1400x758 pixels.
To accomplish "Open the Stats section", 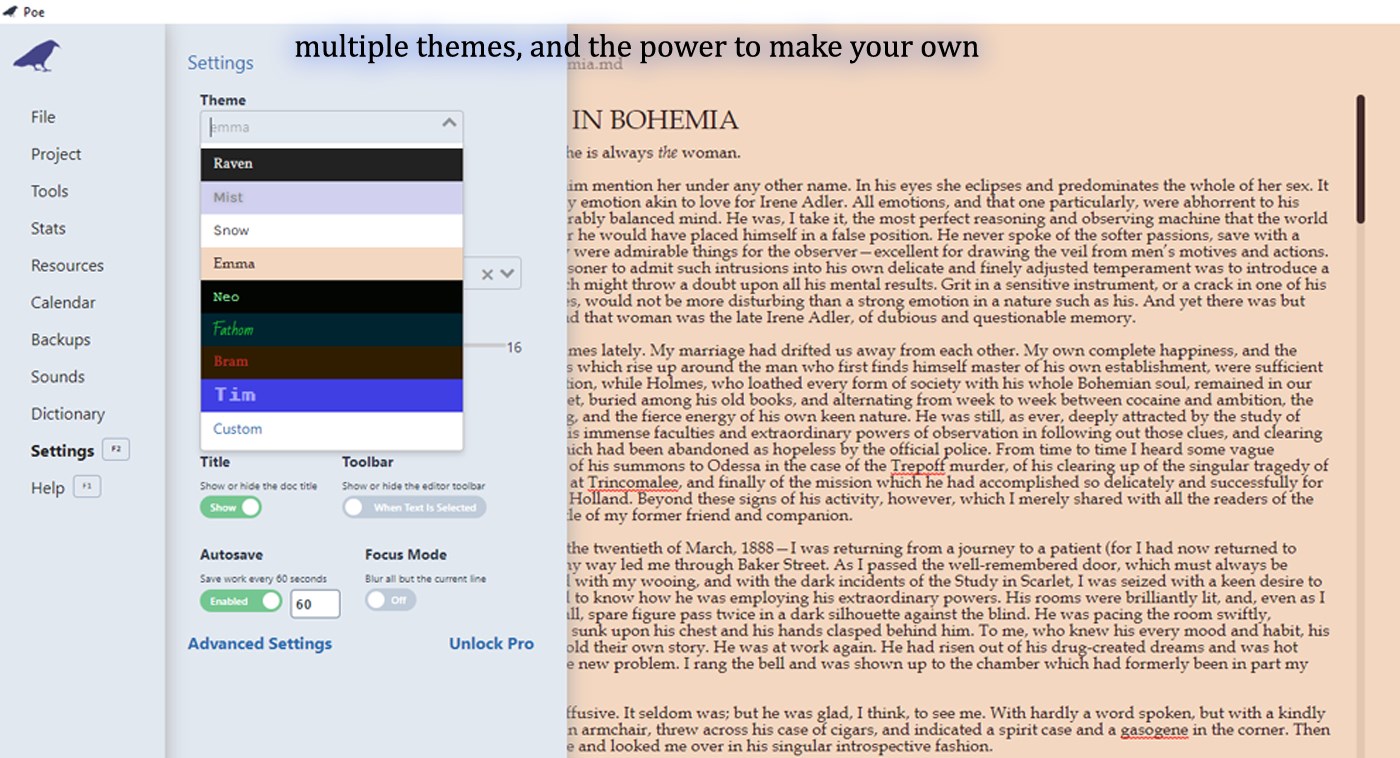I will 48,228.
